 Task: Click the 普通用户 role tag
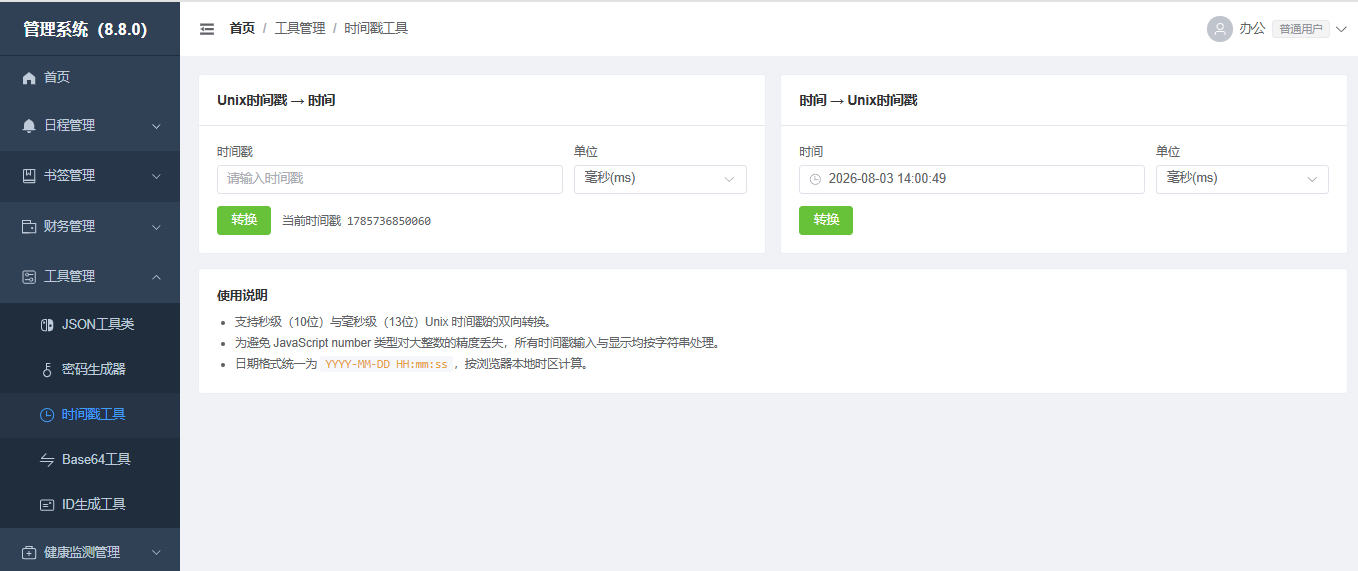(1301, 29)
